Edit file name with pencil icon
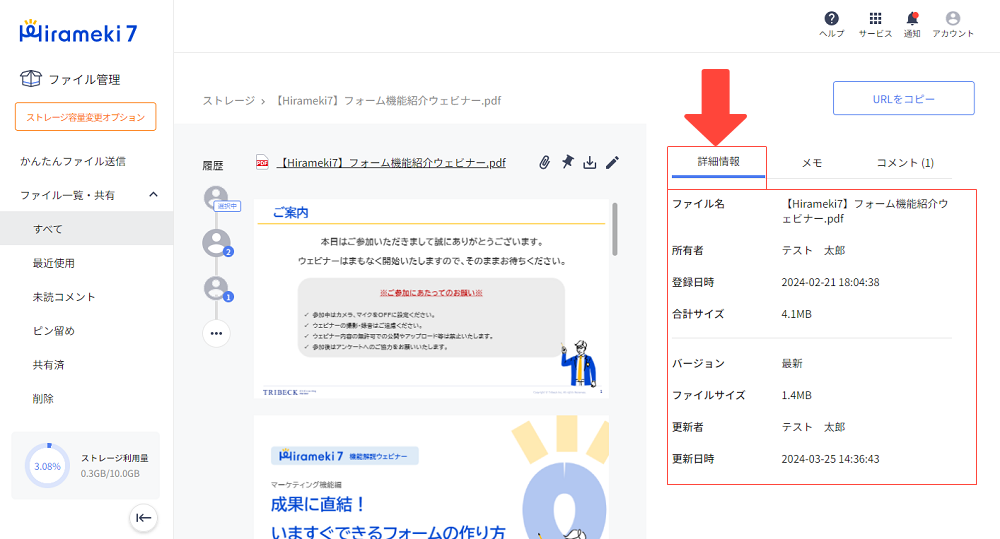Viewport: 1000px width, 539px height. coord(612,163)
